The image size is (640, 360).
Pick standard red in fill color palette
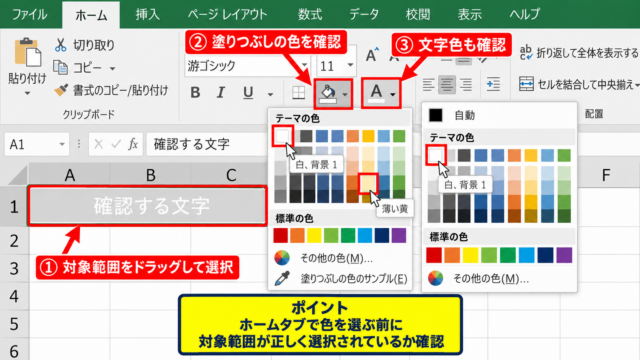pyautogui.click(x=280, y=236)
